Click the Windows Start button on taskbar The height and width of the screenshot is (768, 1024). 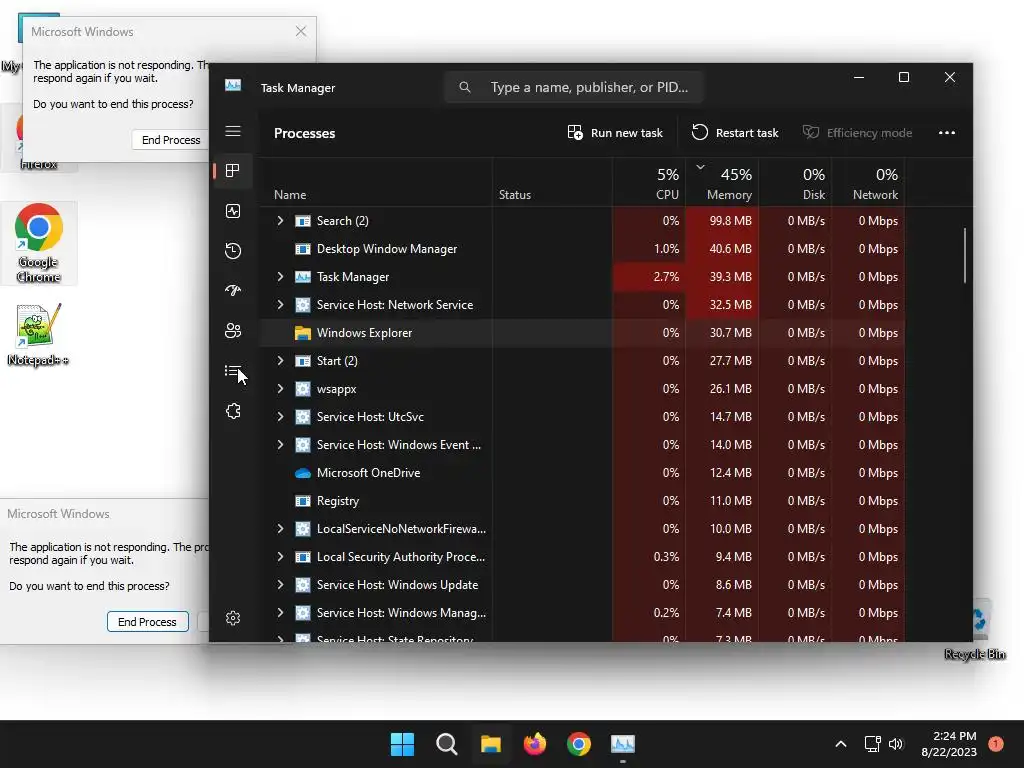tap(402, 744)
